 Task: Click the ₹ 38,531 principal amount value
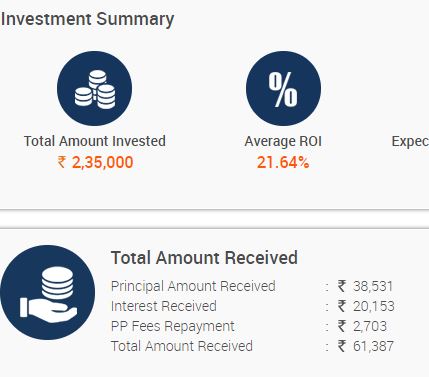point(365,286)
